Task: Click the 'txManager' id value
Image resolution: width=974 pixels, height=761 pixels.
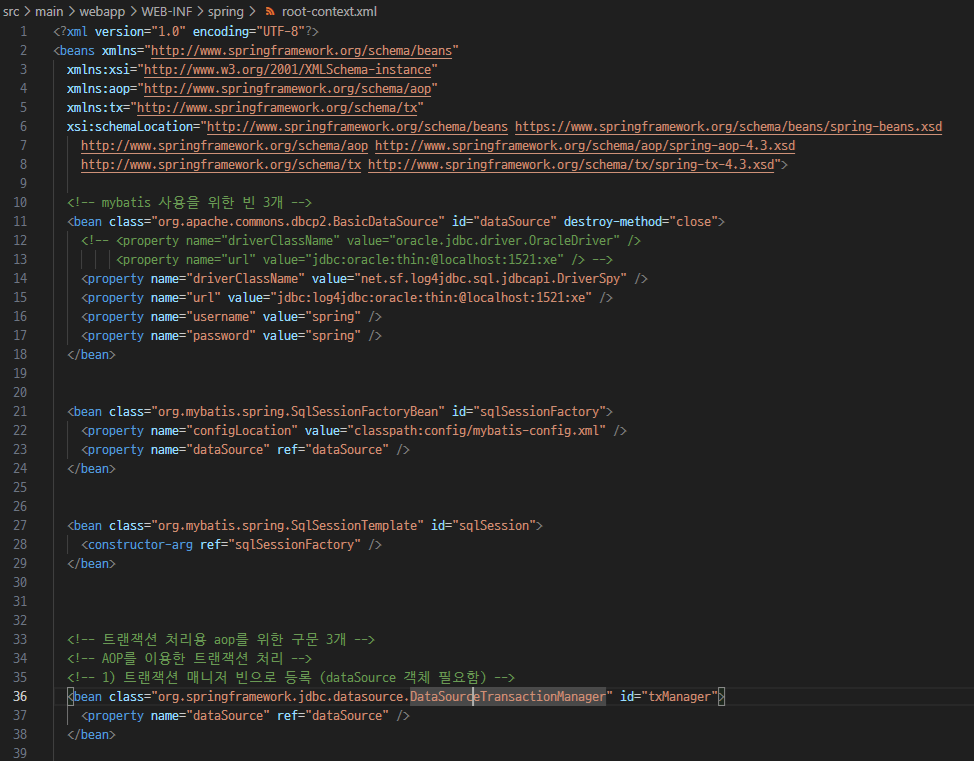Action: point(680,696)
